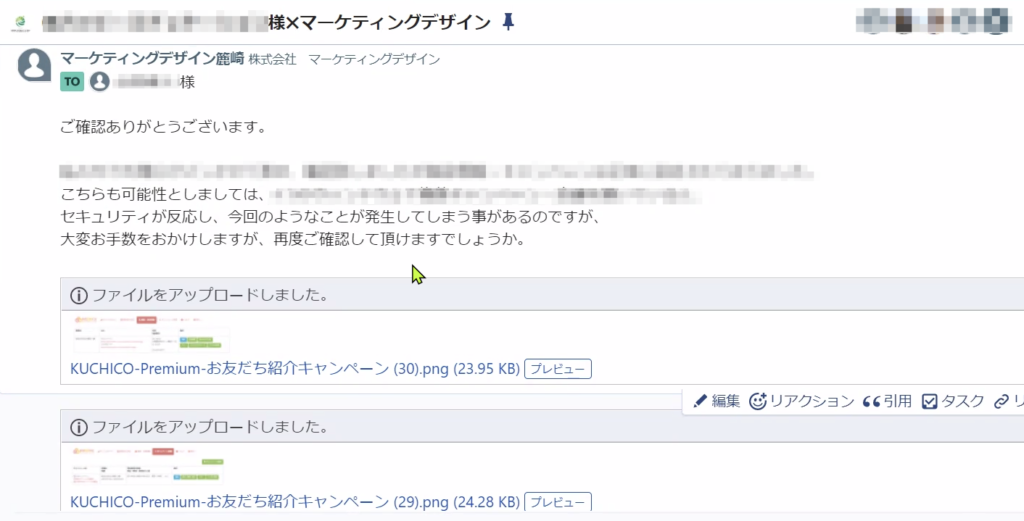Click the info icon on first upload notice
This screenshot has width=1024, height=521.
78,295
